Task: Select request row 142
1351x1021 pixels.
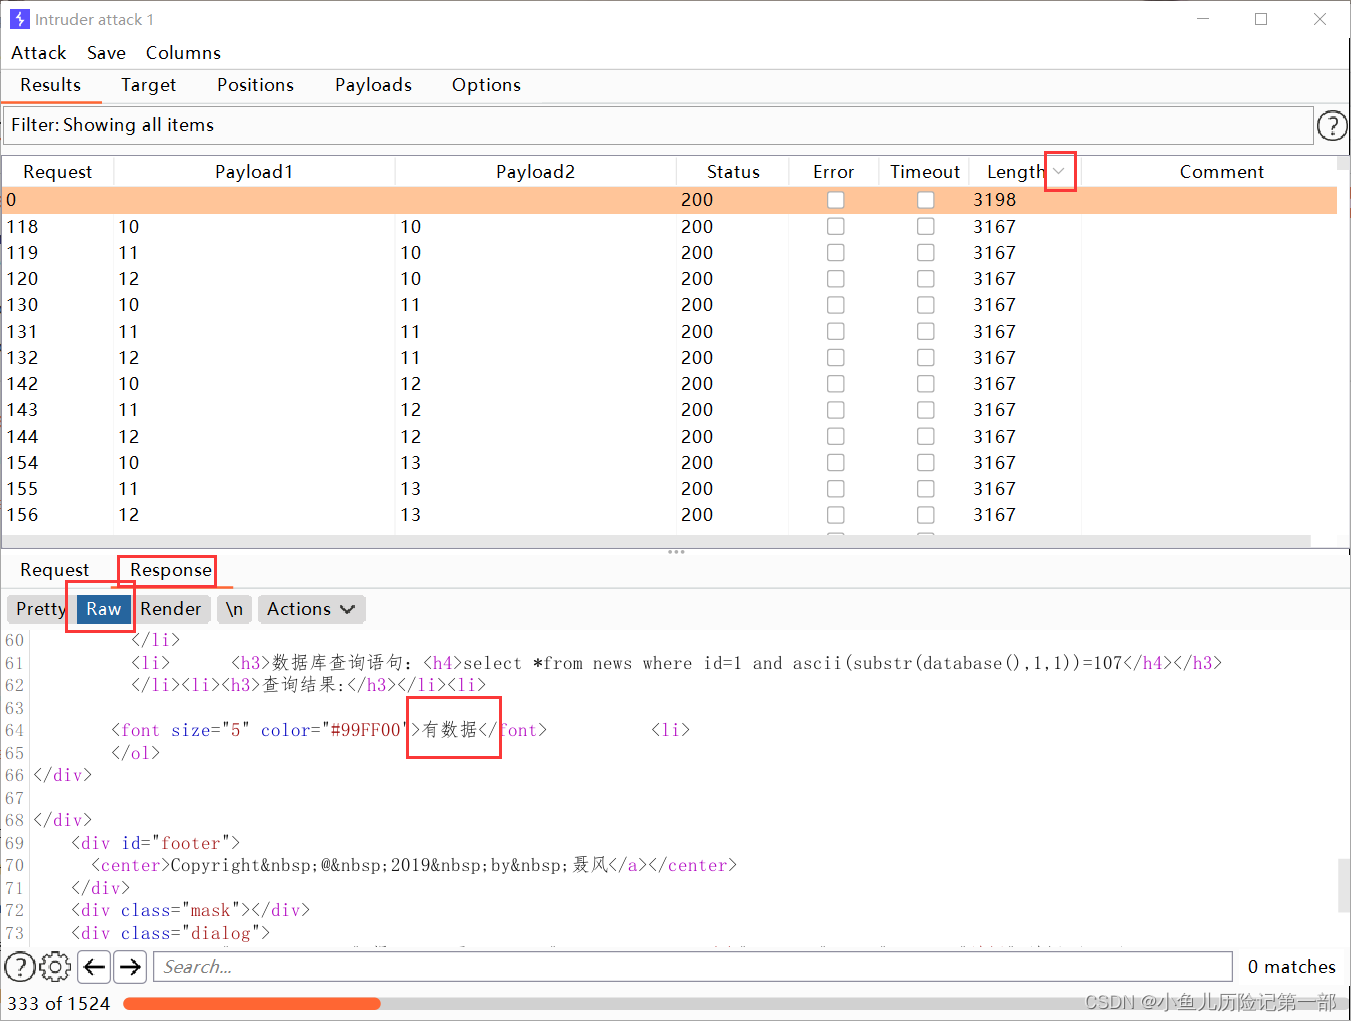Action: 669,384
